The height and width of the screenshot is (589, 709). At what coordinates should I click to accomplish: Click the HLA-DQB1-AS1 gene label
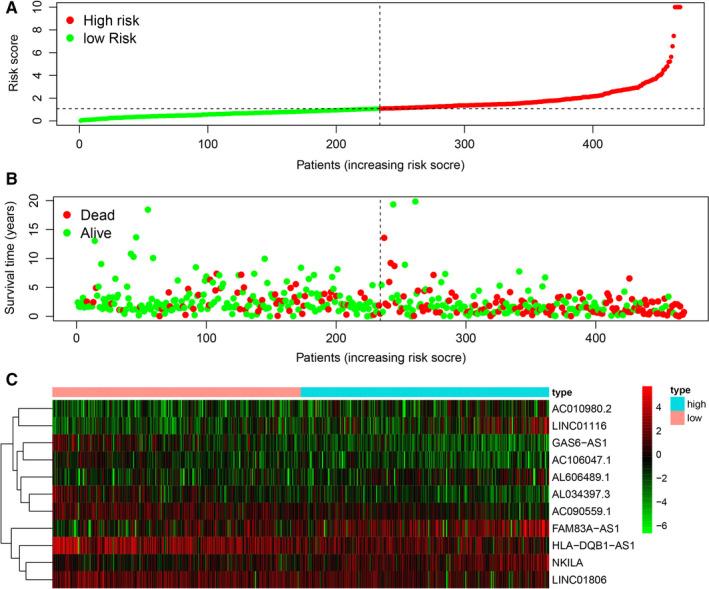597,545
